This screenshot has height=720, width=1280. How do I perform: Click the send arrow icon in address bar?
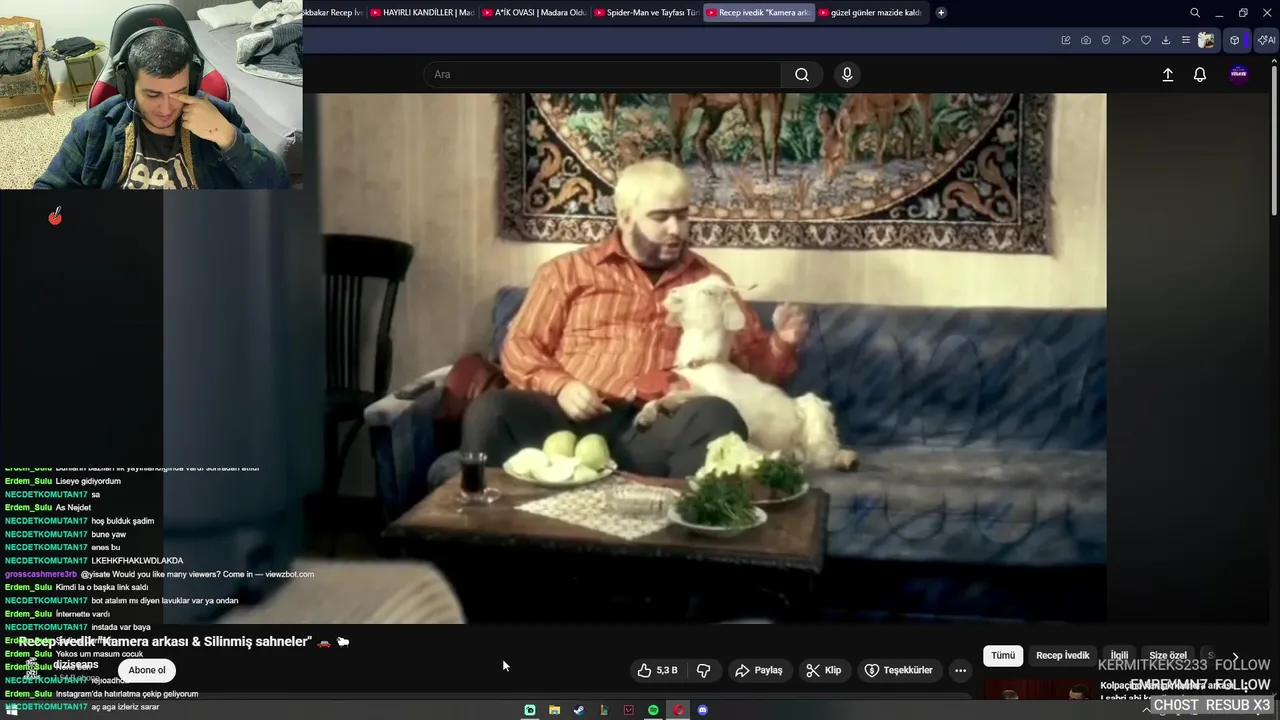[1126, 40]
